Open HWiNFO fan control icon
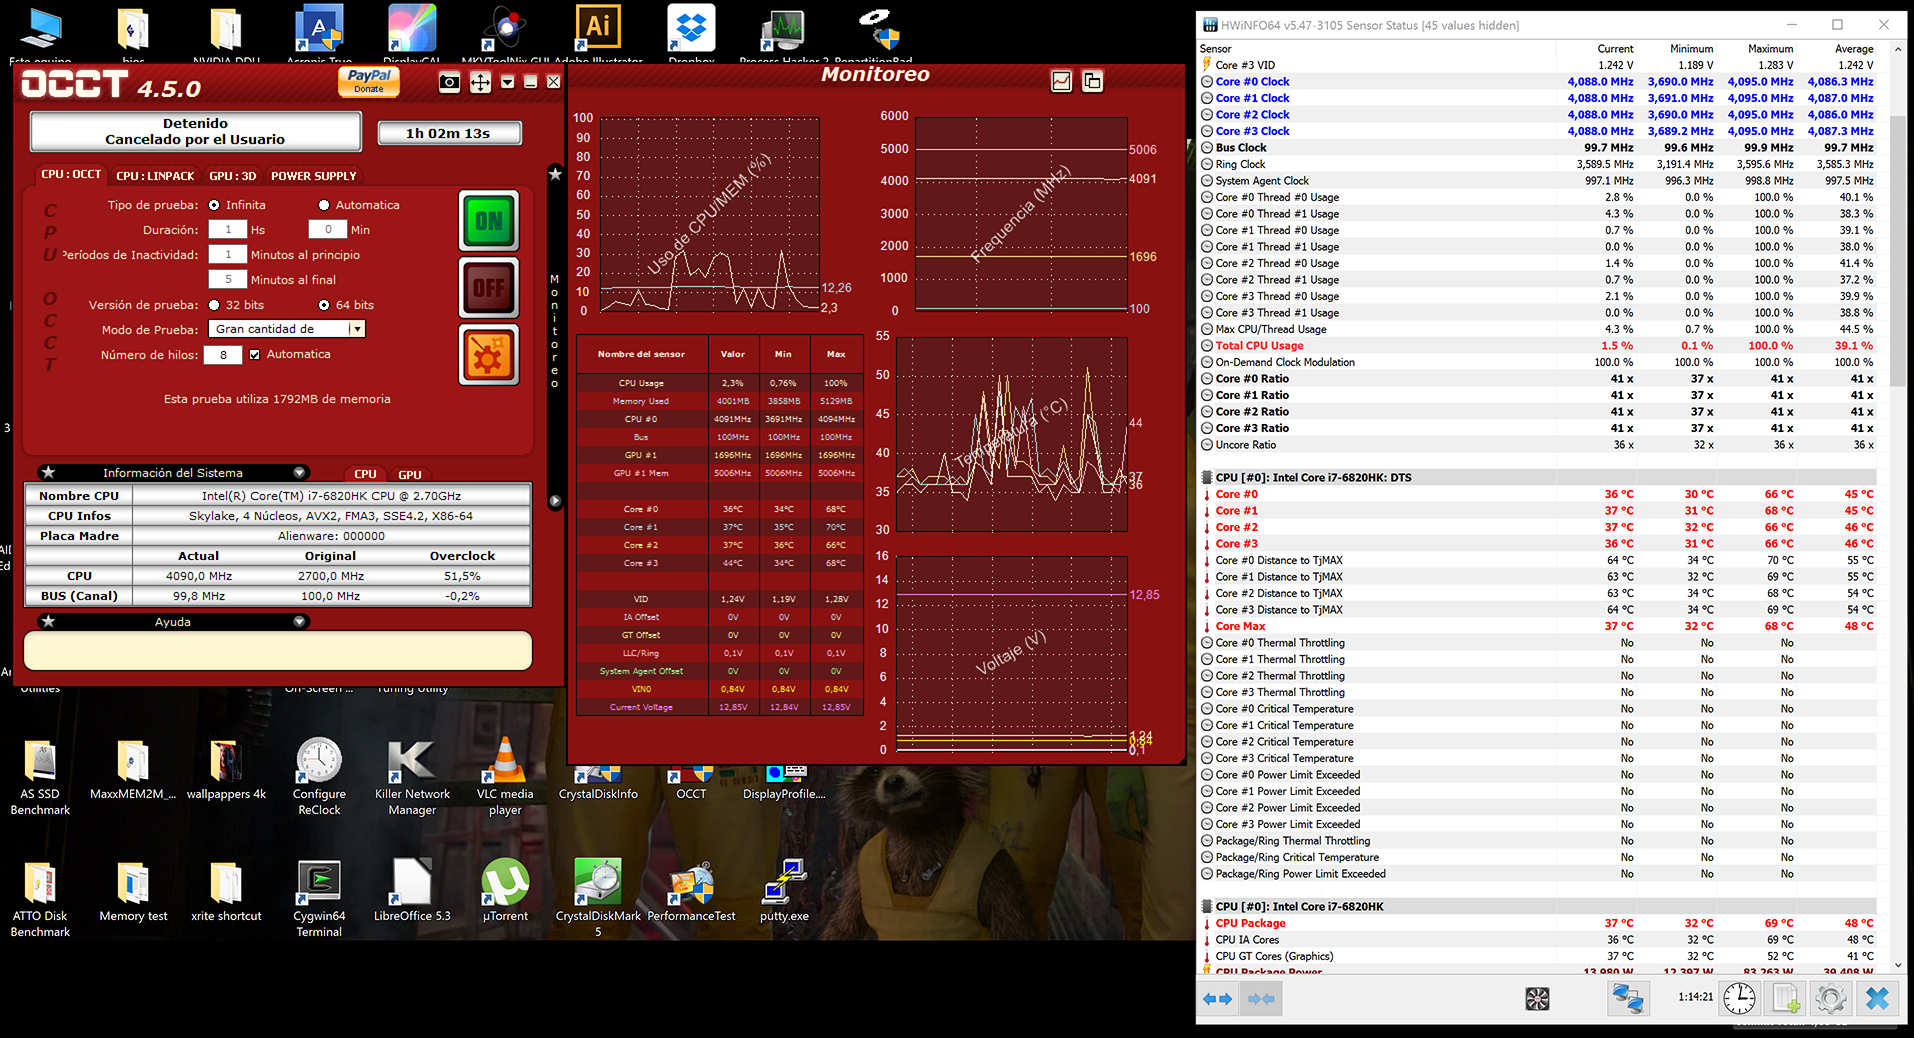The image size is (1914, 1038). (1537, 999)
